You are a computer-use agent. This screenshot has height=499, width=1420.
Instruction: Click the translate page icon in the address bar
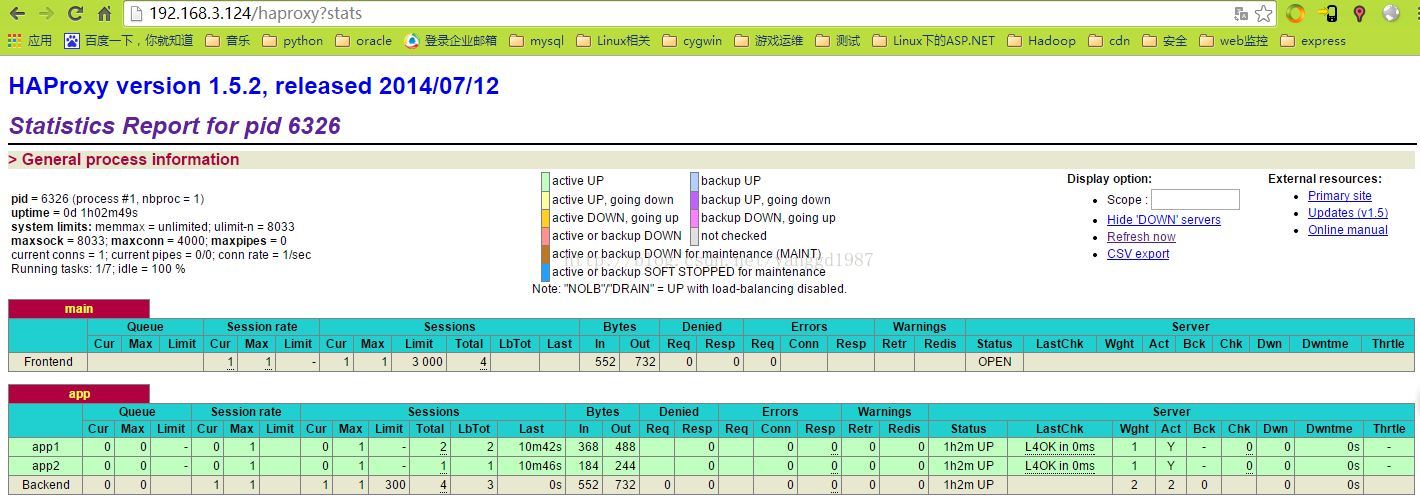1241,14
